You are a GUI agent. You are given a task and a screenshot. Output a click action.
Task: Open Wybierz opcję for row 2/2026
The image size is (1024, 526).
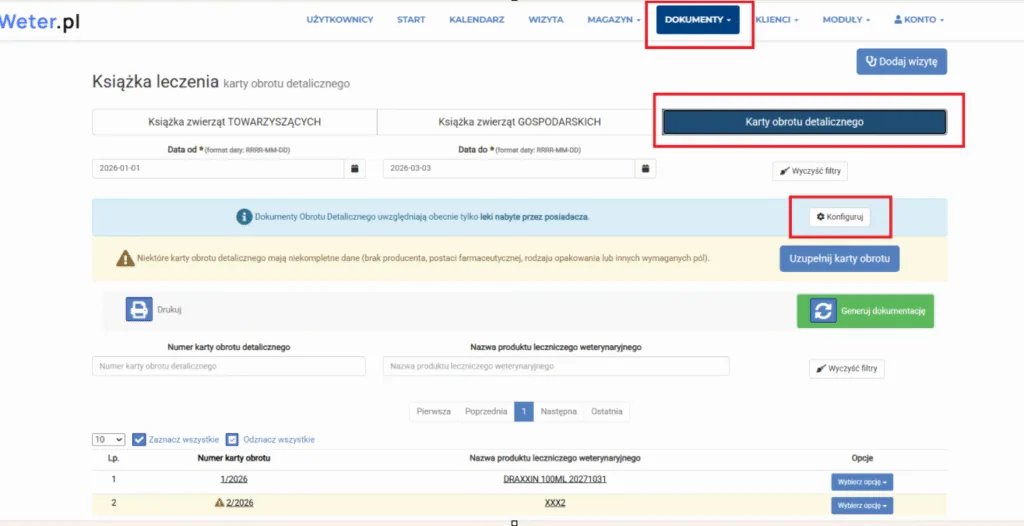(x=861, y=506)
